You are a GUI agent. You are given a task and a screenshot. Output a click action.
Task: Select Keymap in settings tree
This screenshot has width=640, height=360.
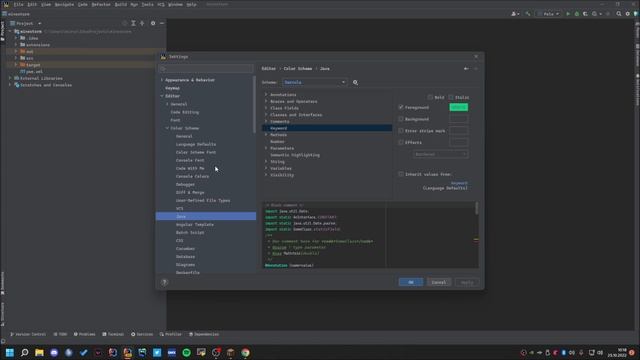coord(172,88)
